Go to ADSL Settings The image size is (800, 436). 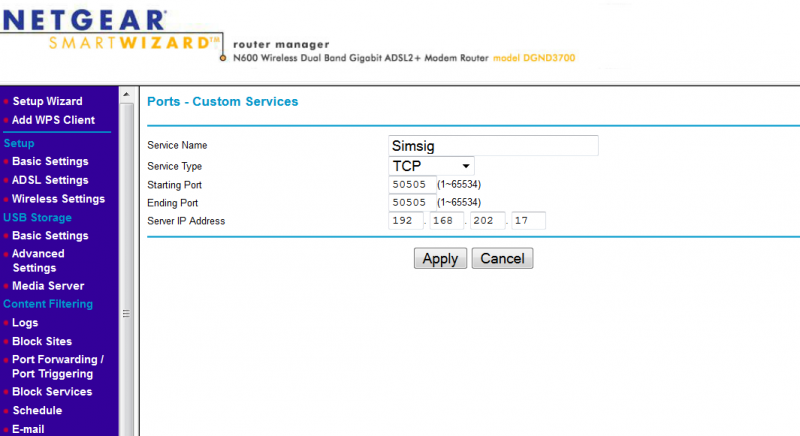point(50,180)
